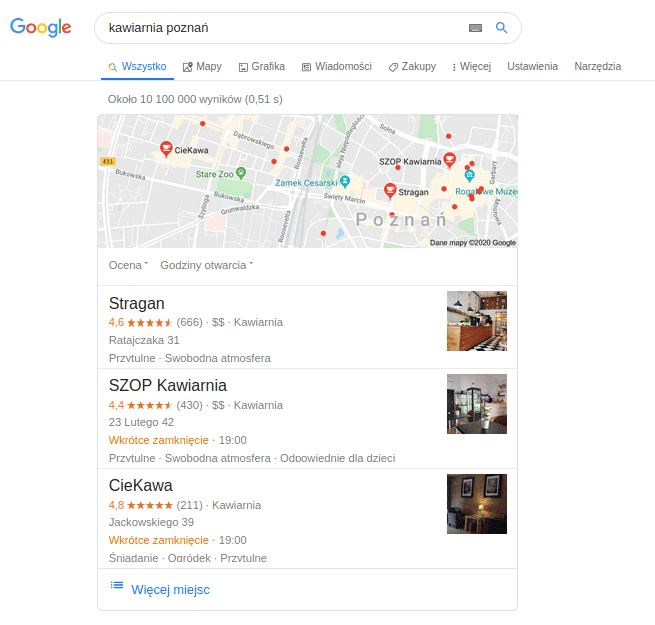The width and height of the screenshot is (655, 625).
Task: Click the 433 road badge on map
Action: 108,162
